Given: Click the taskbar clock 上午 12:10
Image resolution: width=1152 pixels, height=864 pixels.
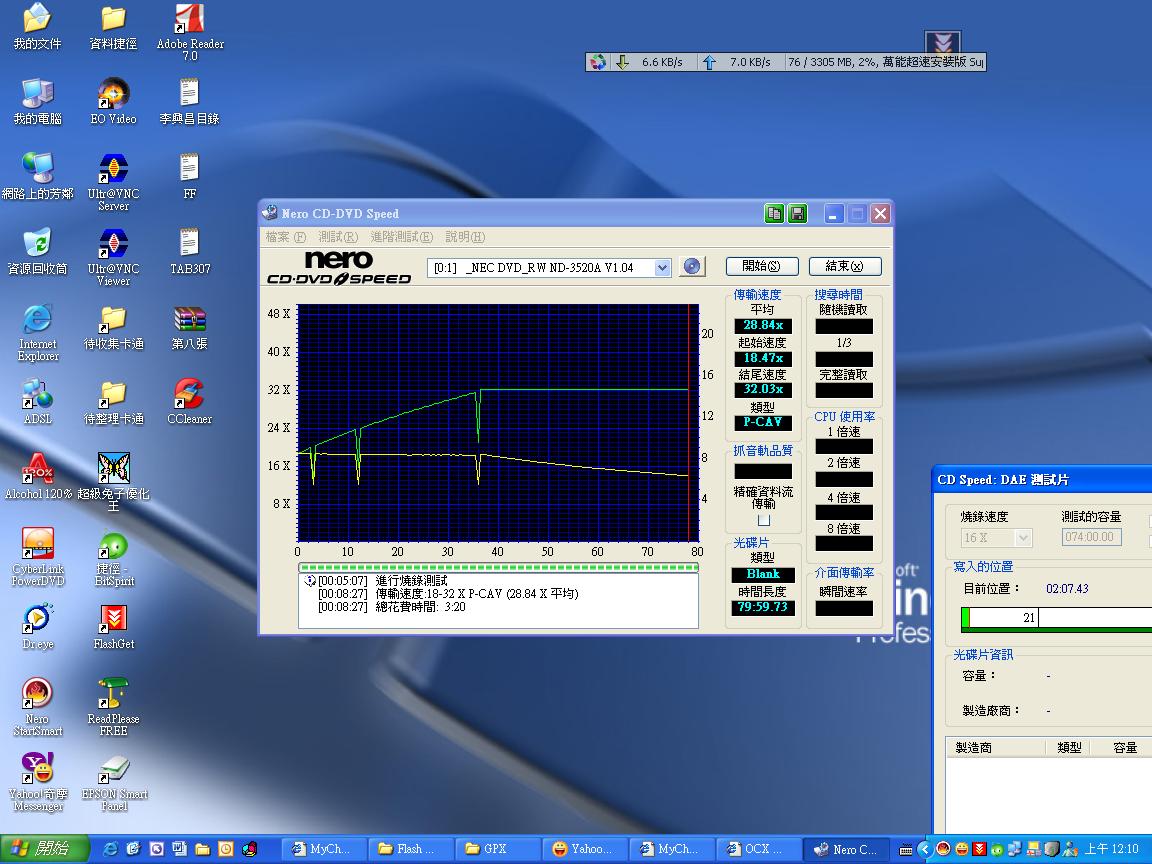Looking at the screenshot, I should [x=1112, y=849].
